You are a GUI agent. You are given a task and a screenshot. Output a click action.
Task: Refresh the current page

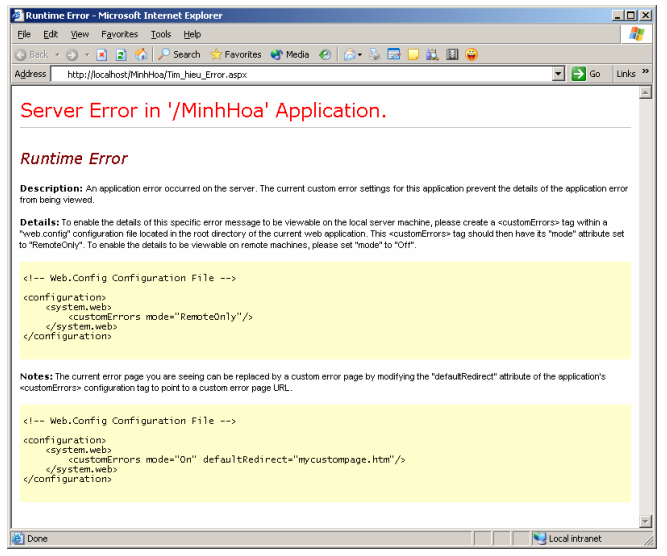pos(121,54)
